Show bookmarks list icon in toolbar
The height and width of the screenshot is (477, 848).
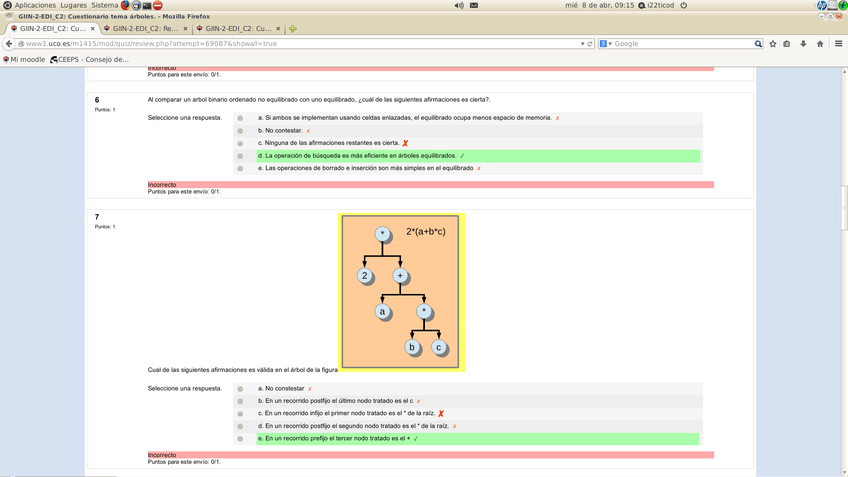(x=787, y=44)
